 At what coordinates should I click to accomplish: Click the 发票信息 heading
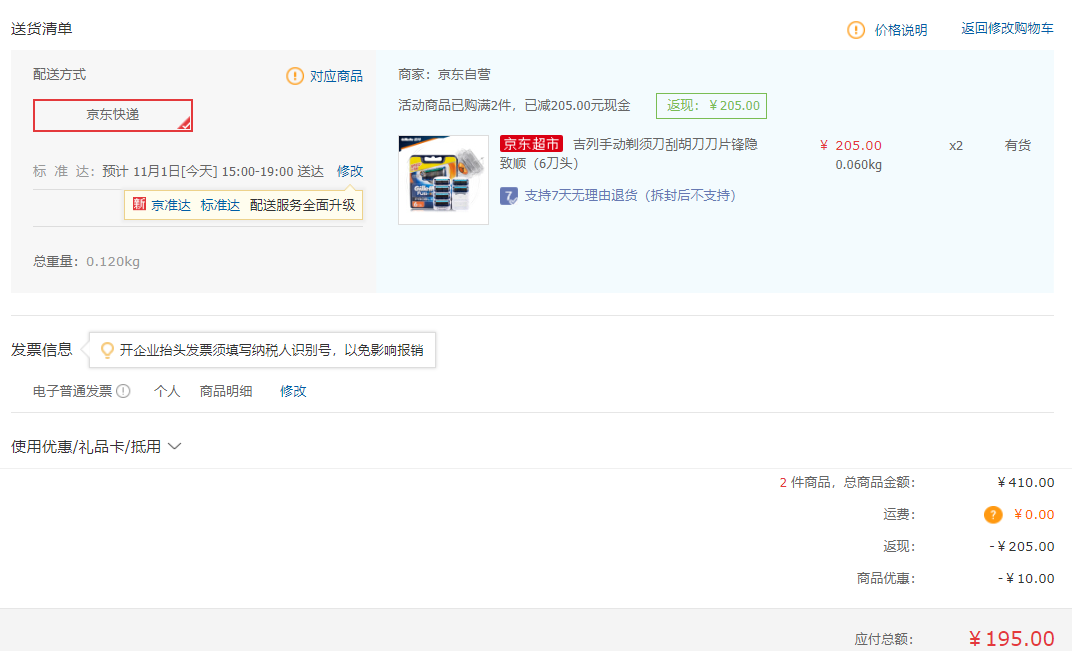(x=42, y=350)
